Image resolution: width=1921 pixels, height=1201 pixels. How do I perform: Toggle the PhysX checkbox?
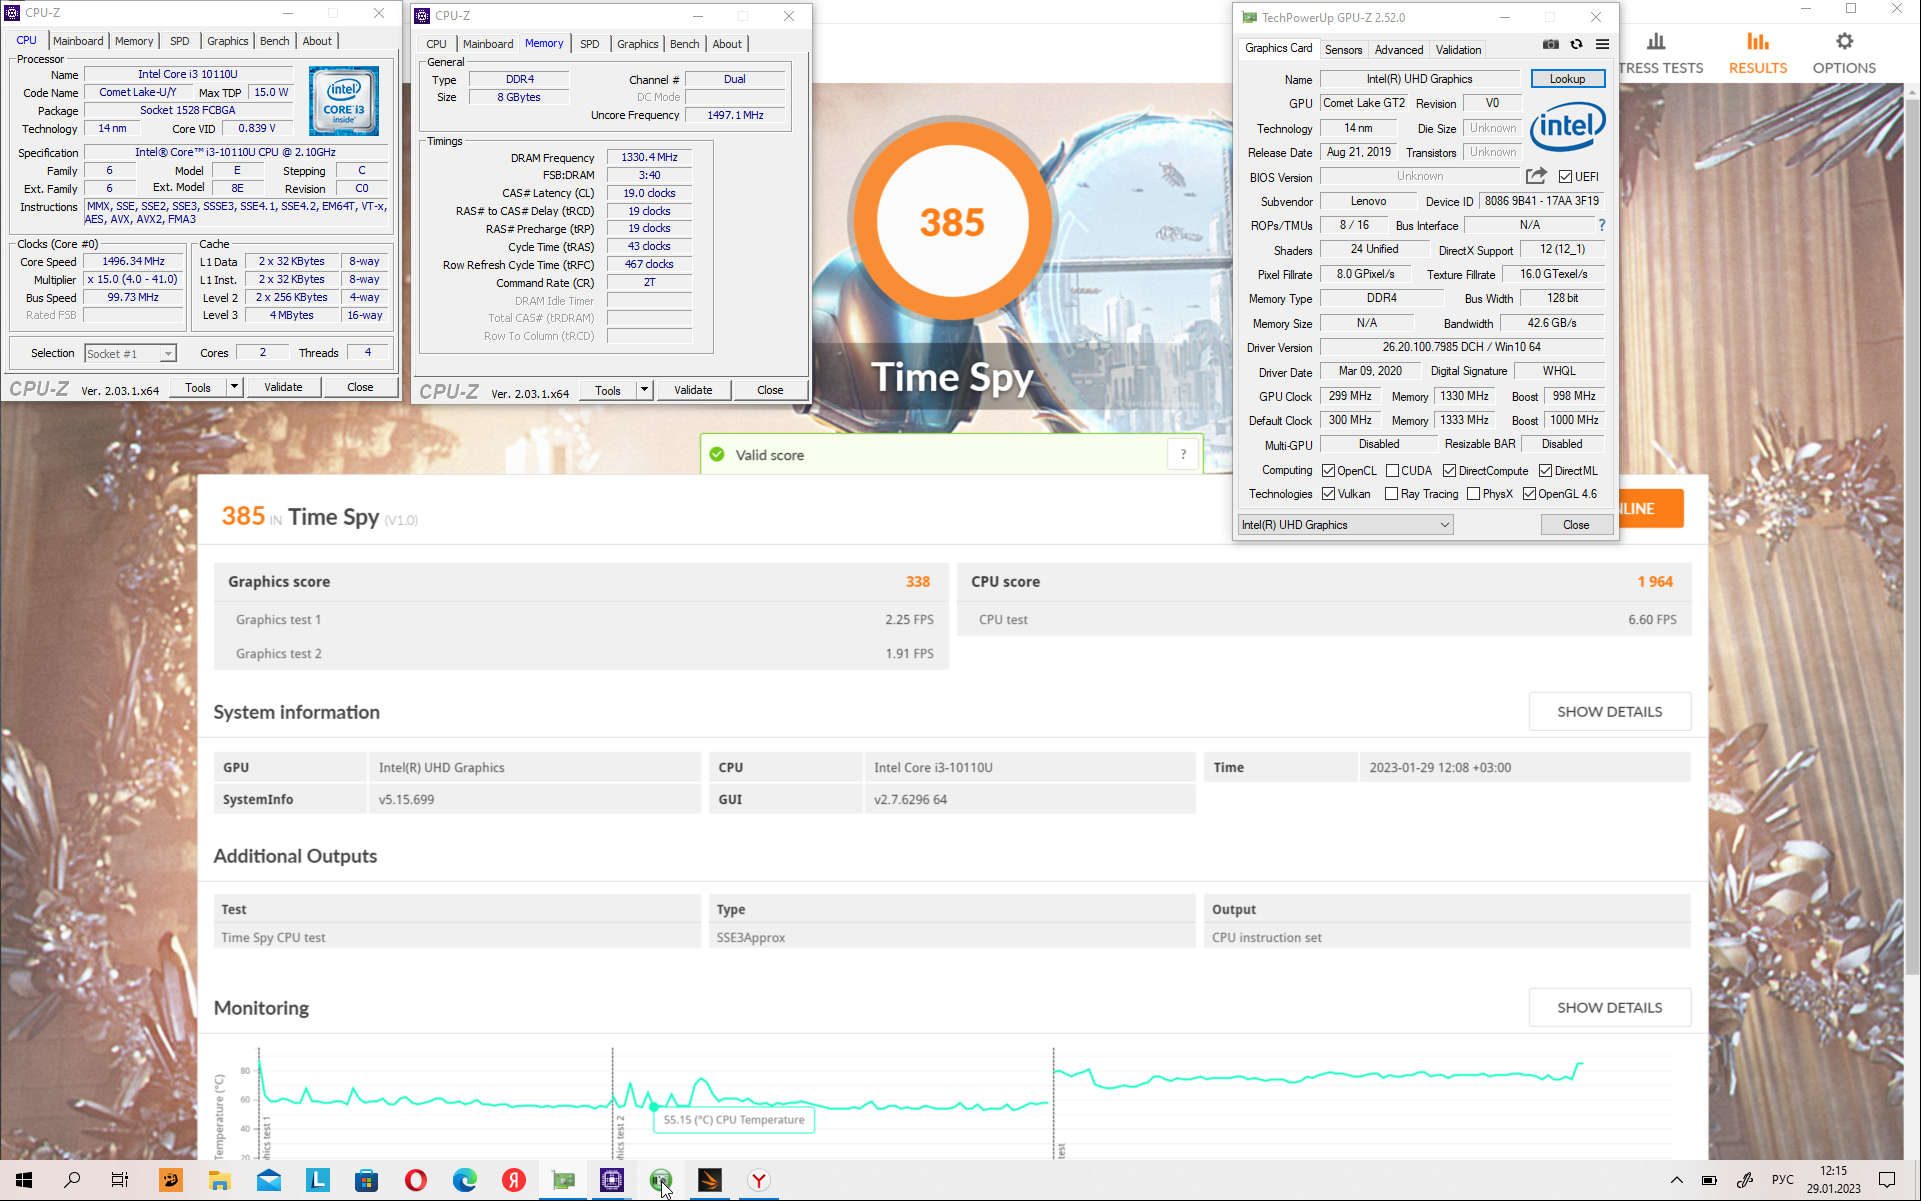pyautogui.click(x=1473, y=494)
